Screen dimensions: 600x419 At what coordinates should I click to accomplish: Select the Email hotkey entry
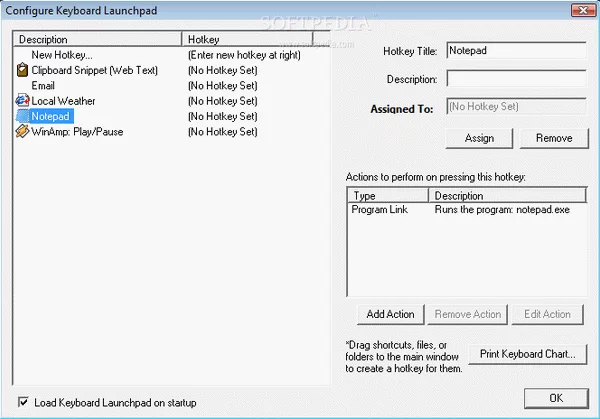[x=43, y=86]
